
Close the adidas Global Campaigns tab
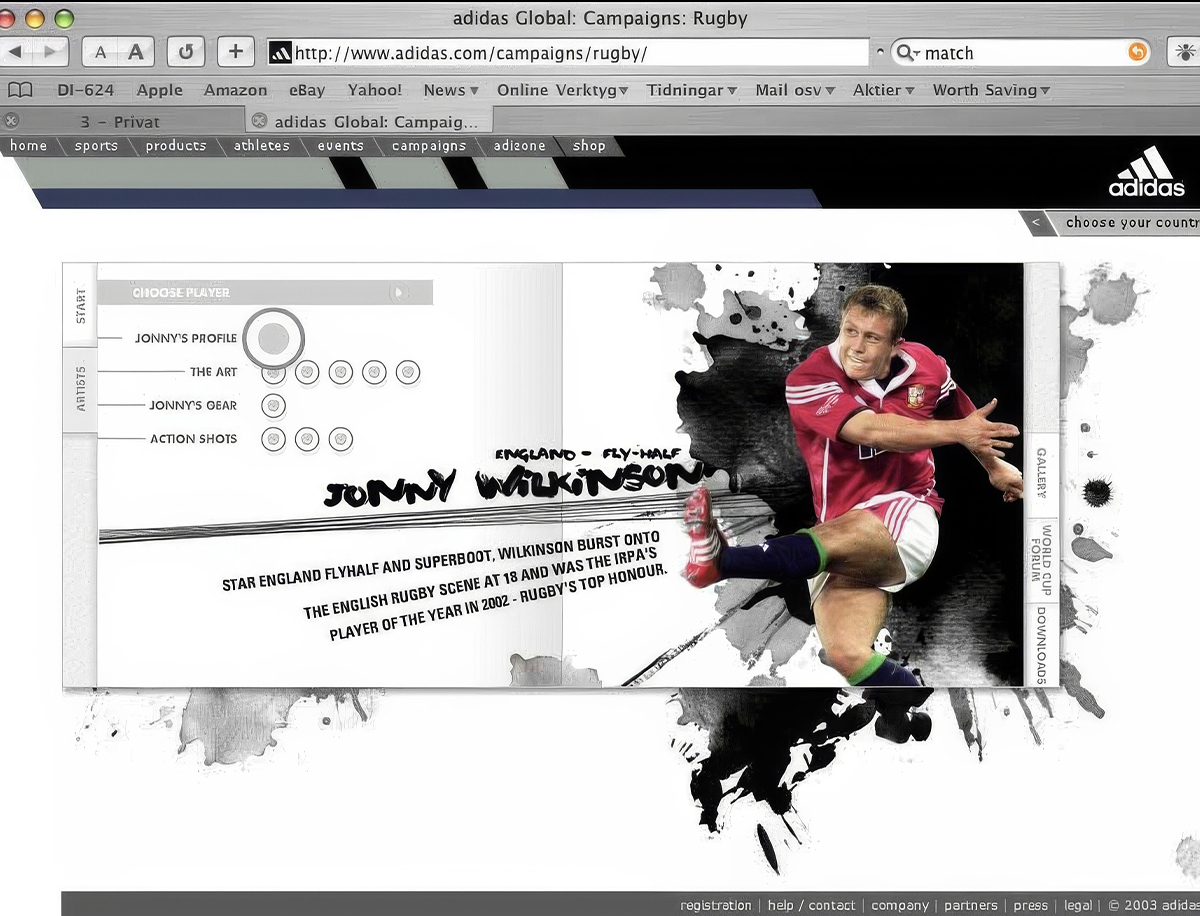point(258,121)
